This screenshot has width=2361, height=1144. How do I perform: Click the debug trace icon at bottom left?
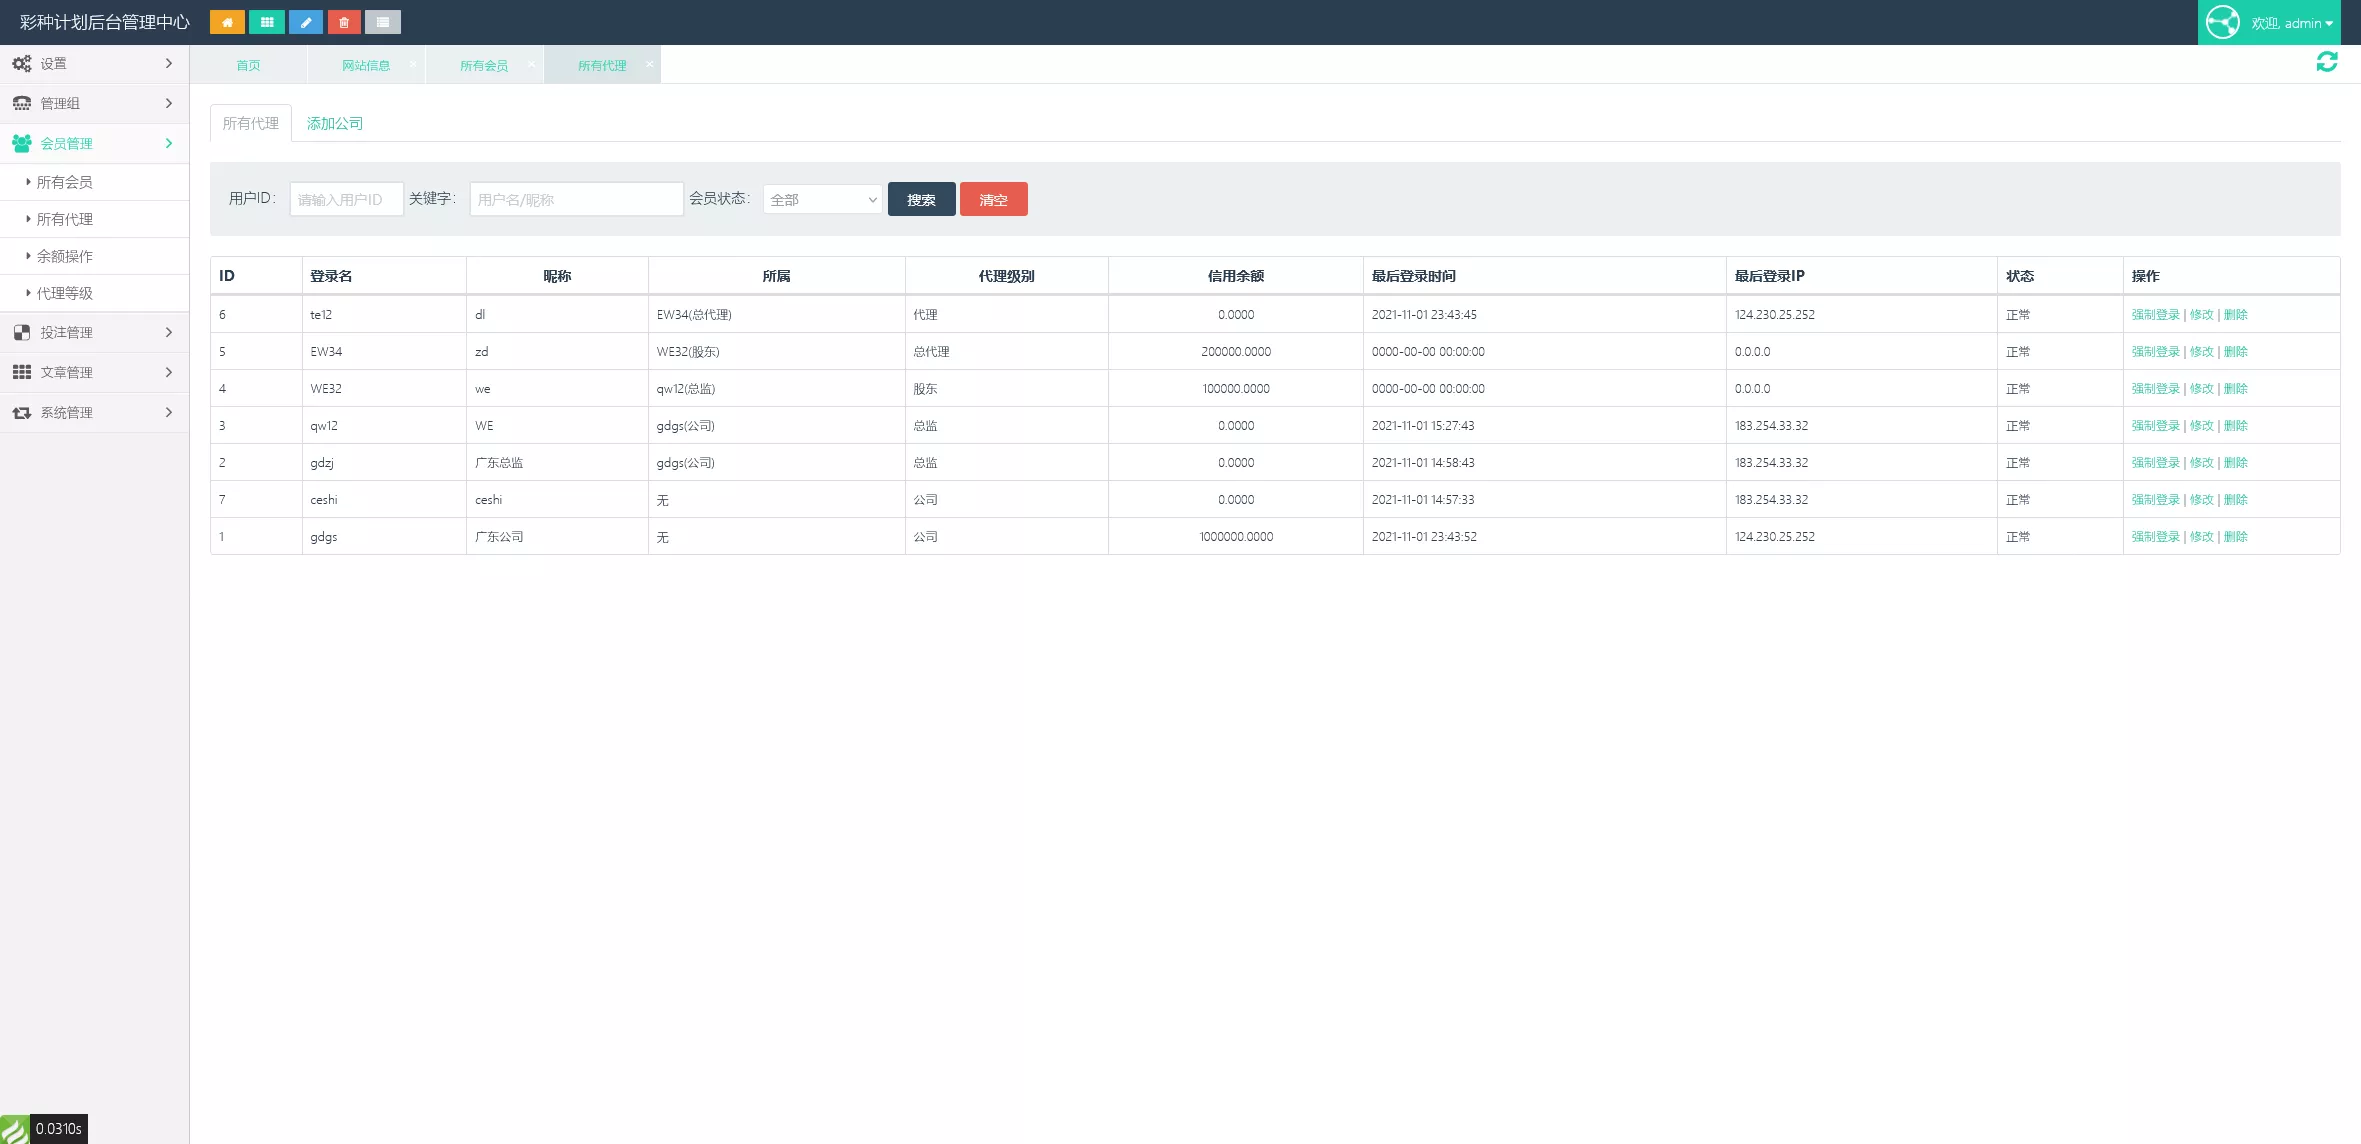(x=15, y=1129)
